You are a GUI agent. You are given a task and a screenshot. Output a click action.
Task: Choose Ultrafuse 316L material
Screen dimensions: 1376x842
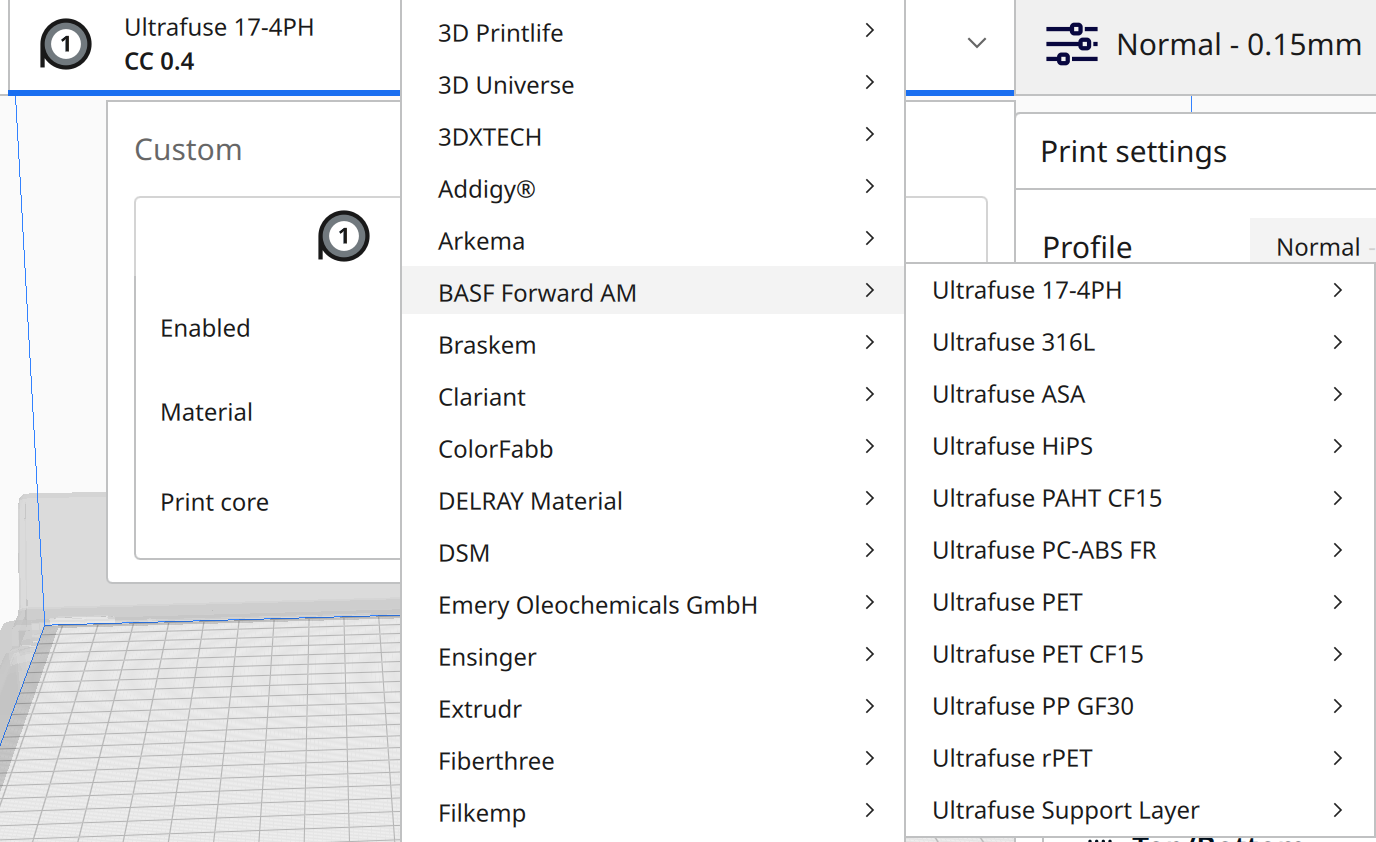click(1140, 342)
